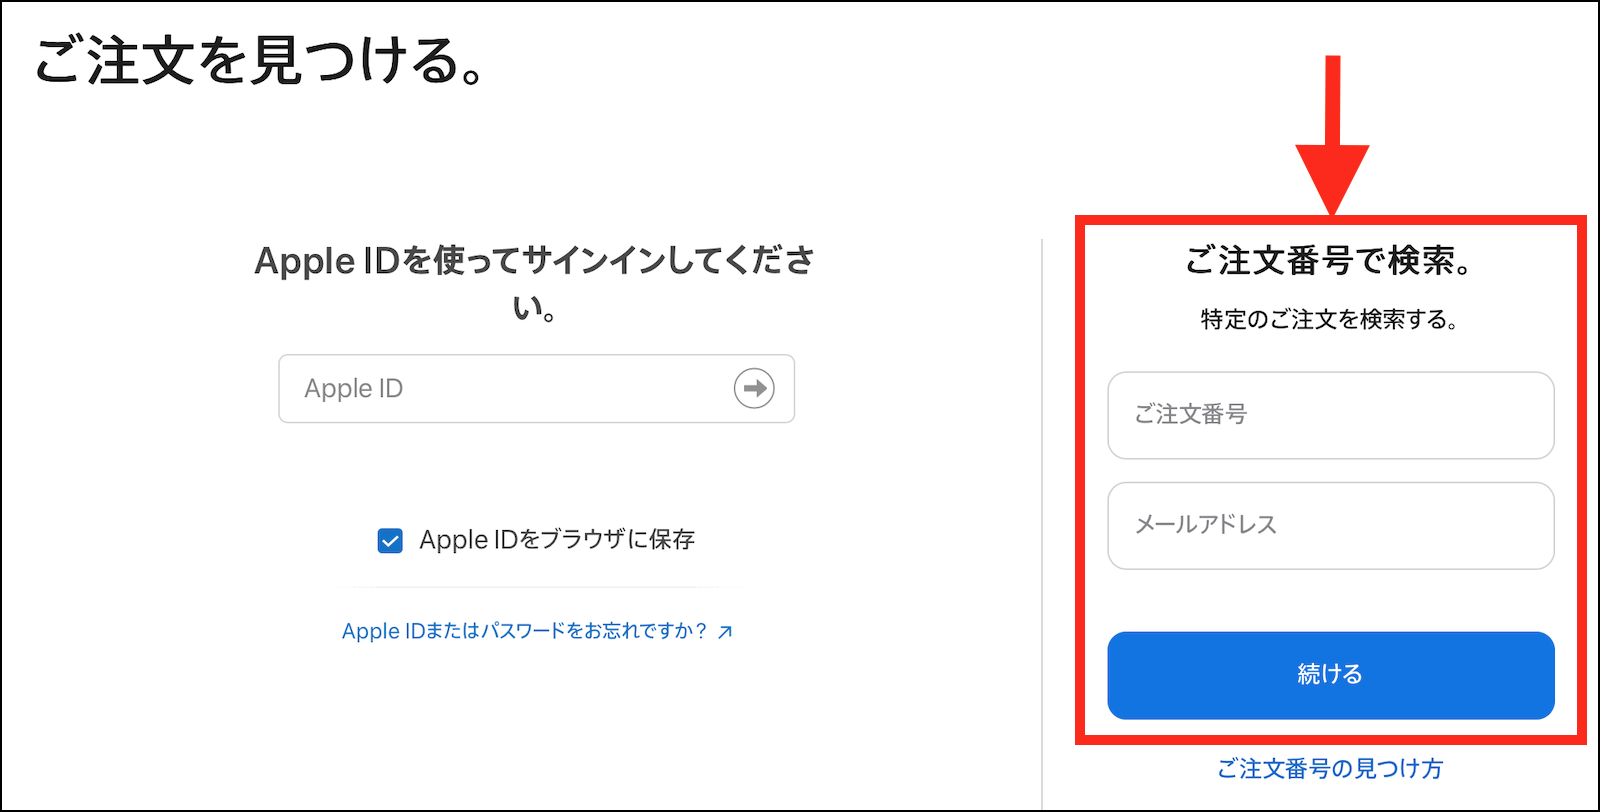Click the vertical divider between the two sections

point(1042,520)
